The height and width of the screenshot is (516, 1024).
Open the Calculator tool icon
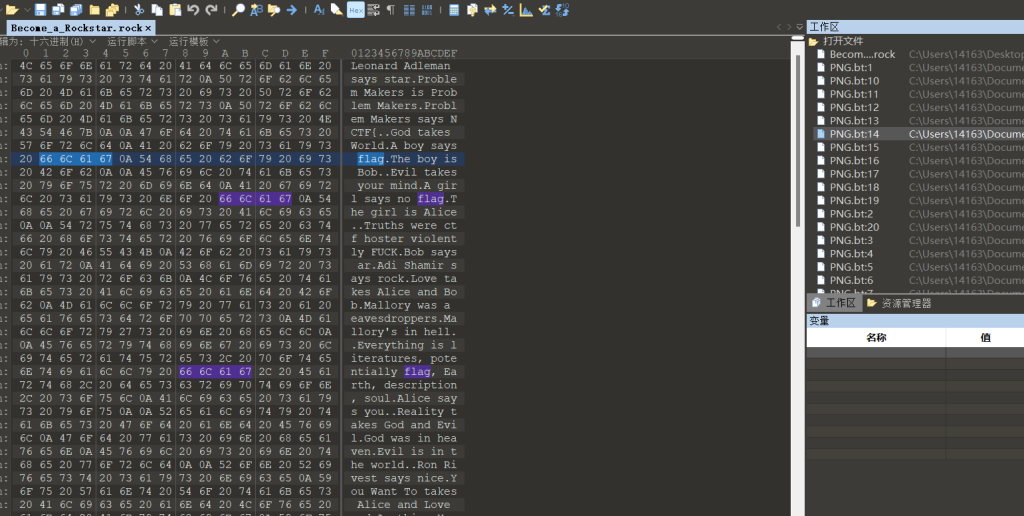[x=454, y=10]
